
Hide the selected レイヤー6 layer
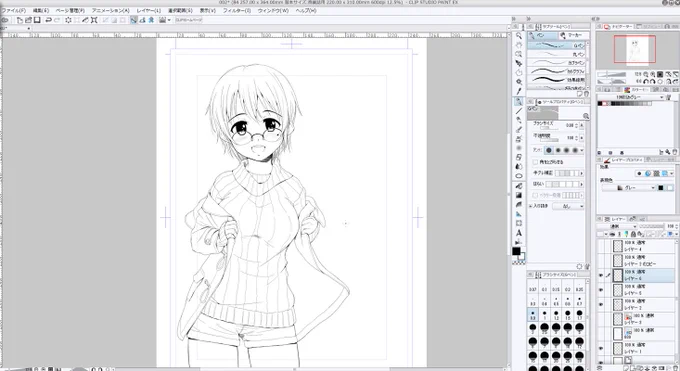pos(601,276)
